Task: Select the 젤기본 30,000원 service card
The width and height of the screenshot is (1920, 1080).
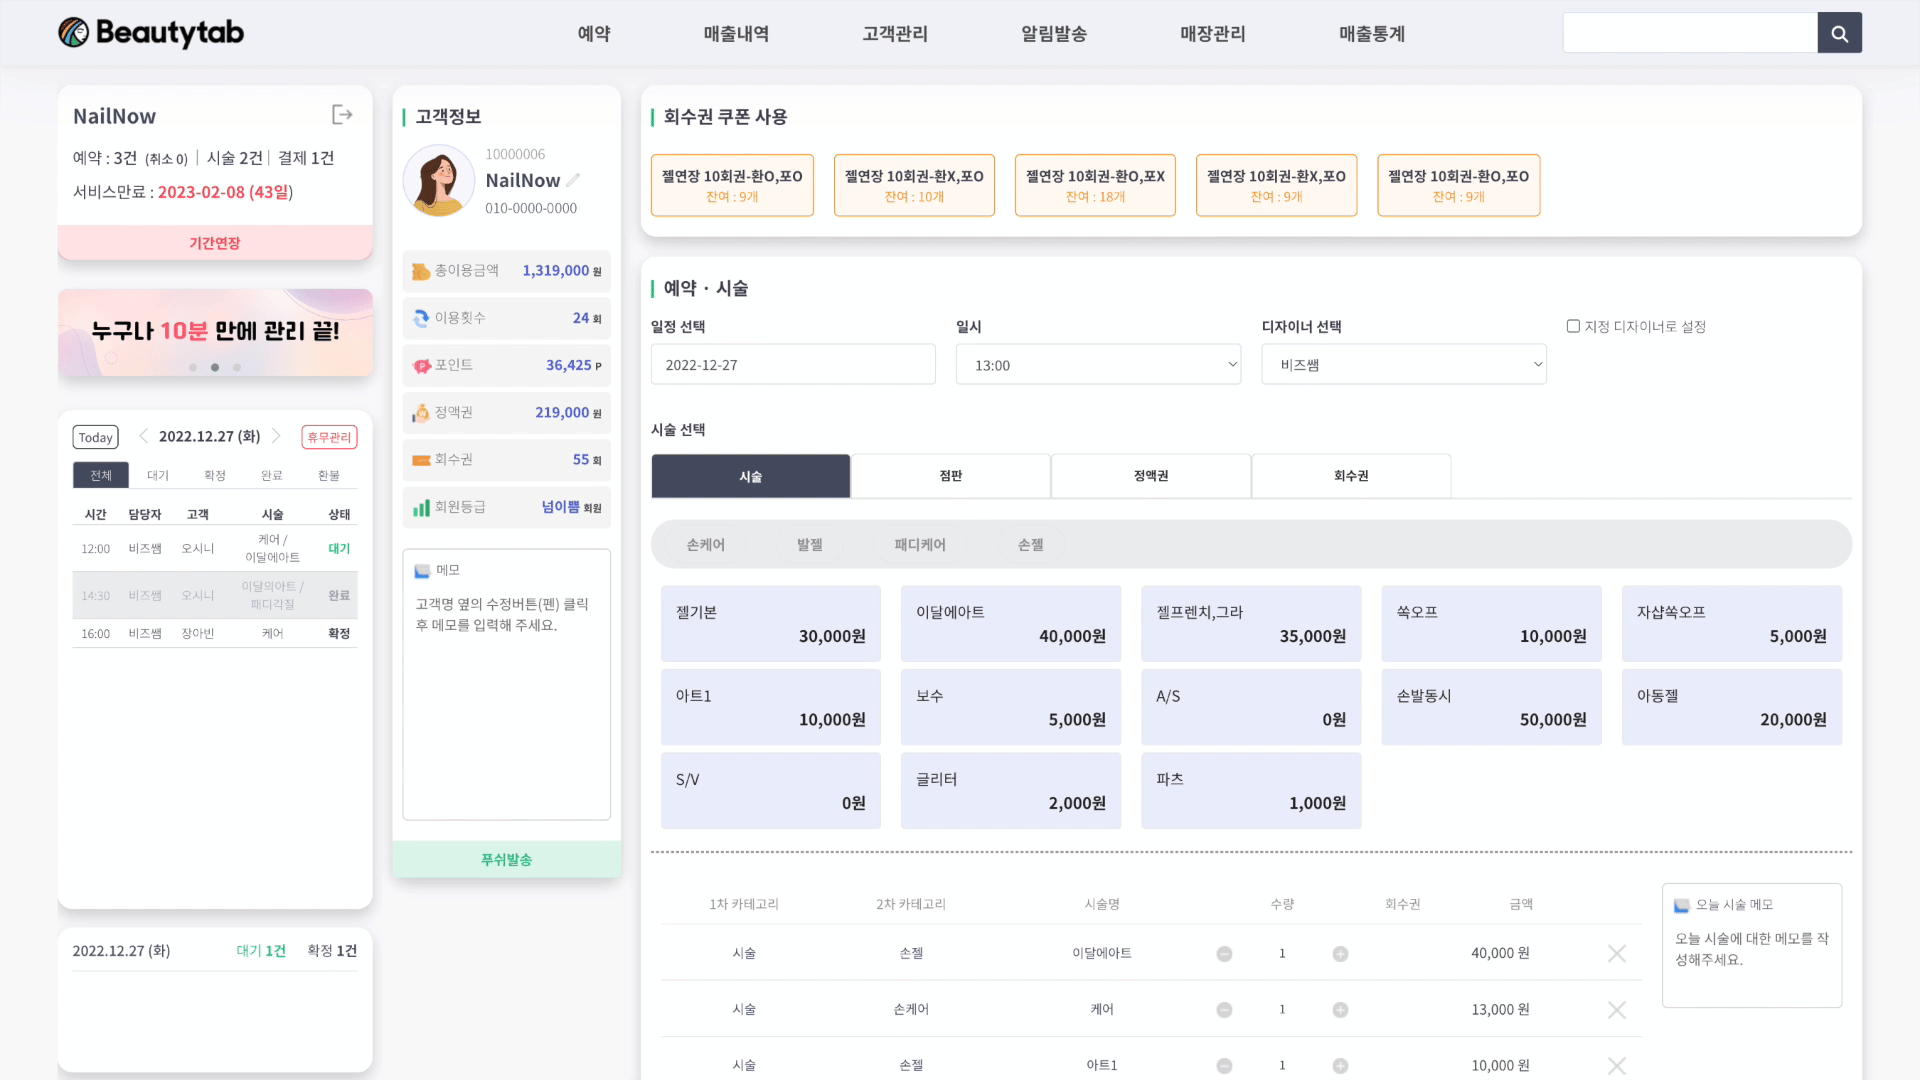Action: 770,624
